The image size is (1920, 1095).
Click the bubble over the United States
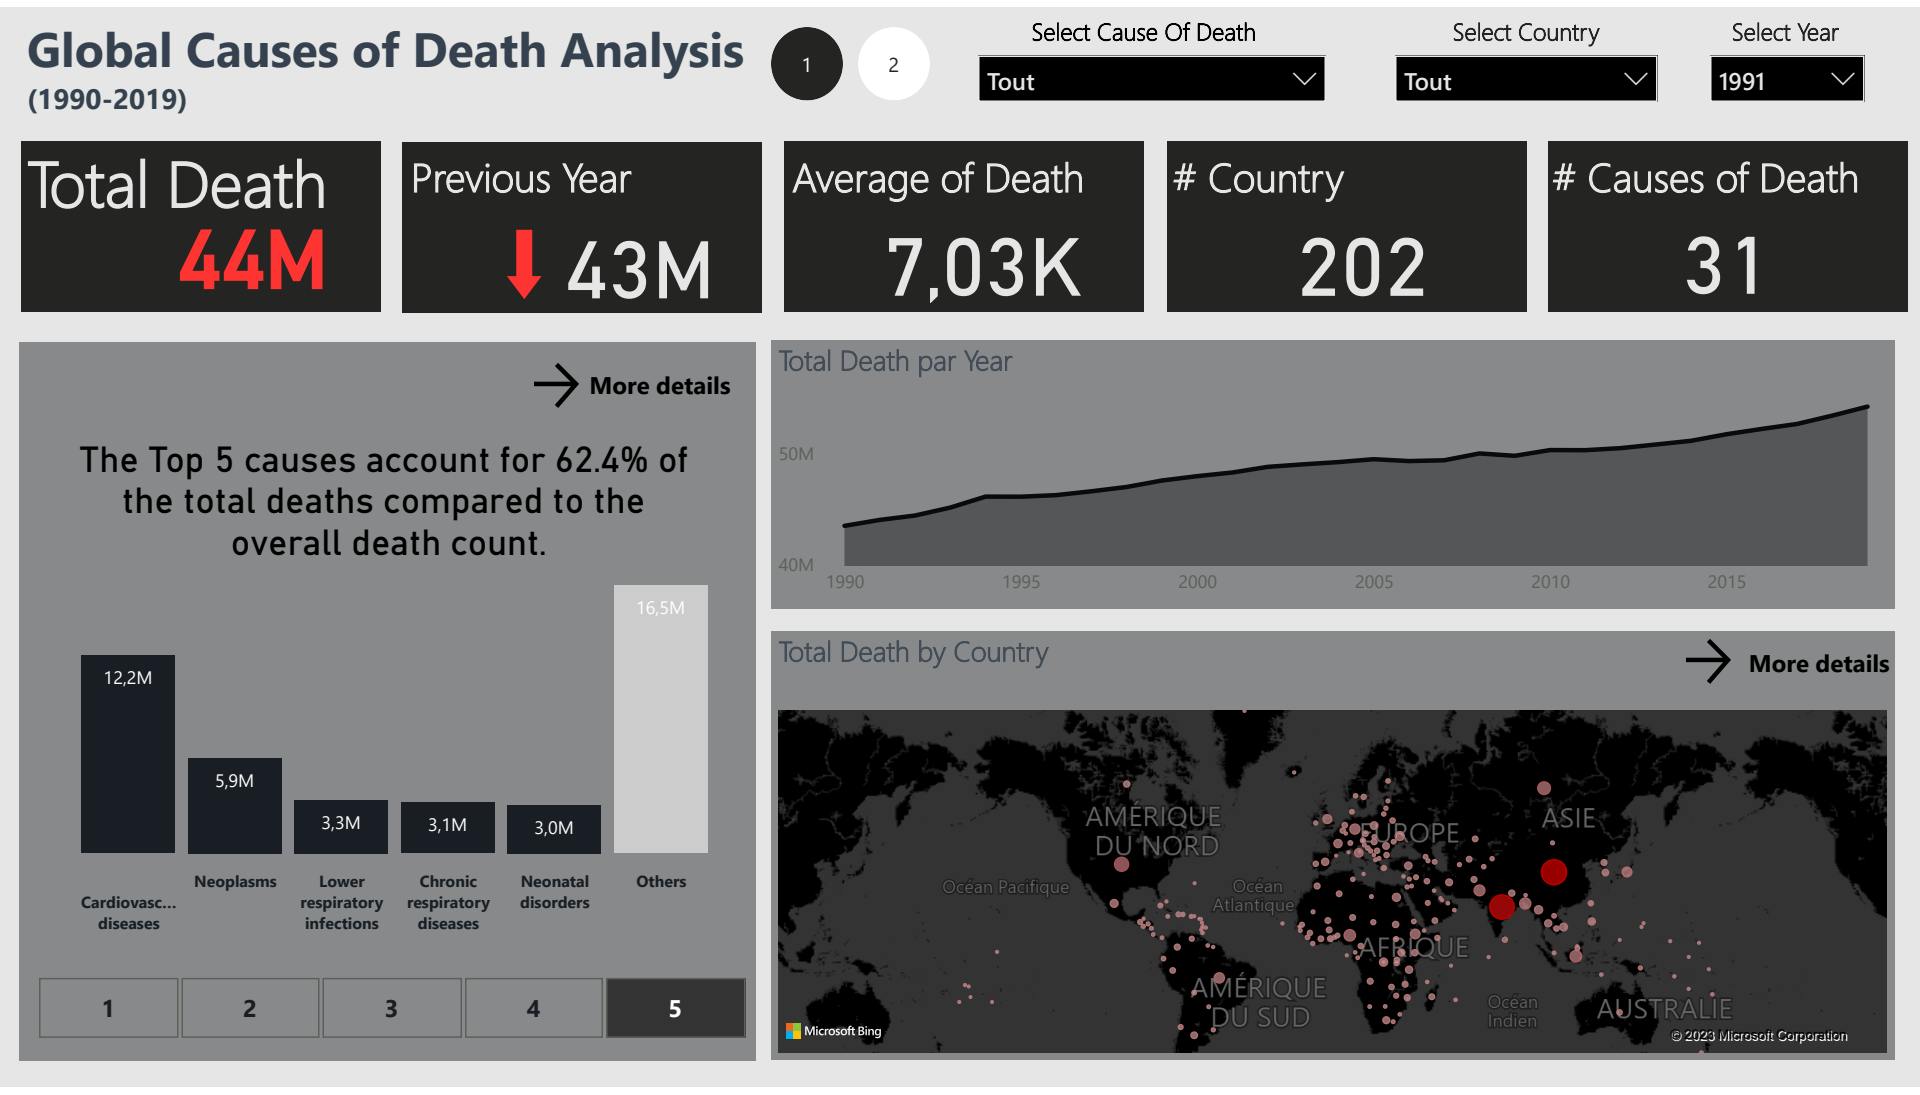[x=1121, y=864]
